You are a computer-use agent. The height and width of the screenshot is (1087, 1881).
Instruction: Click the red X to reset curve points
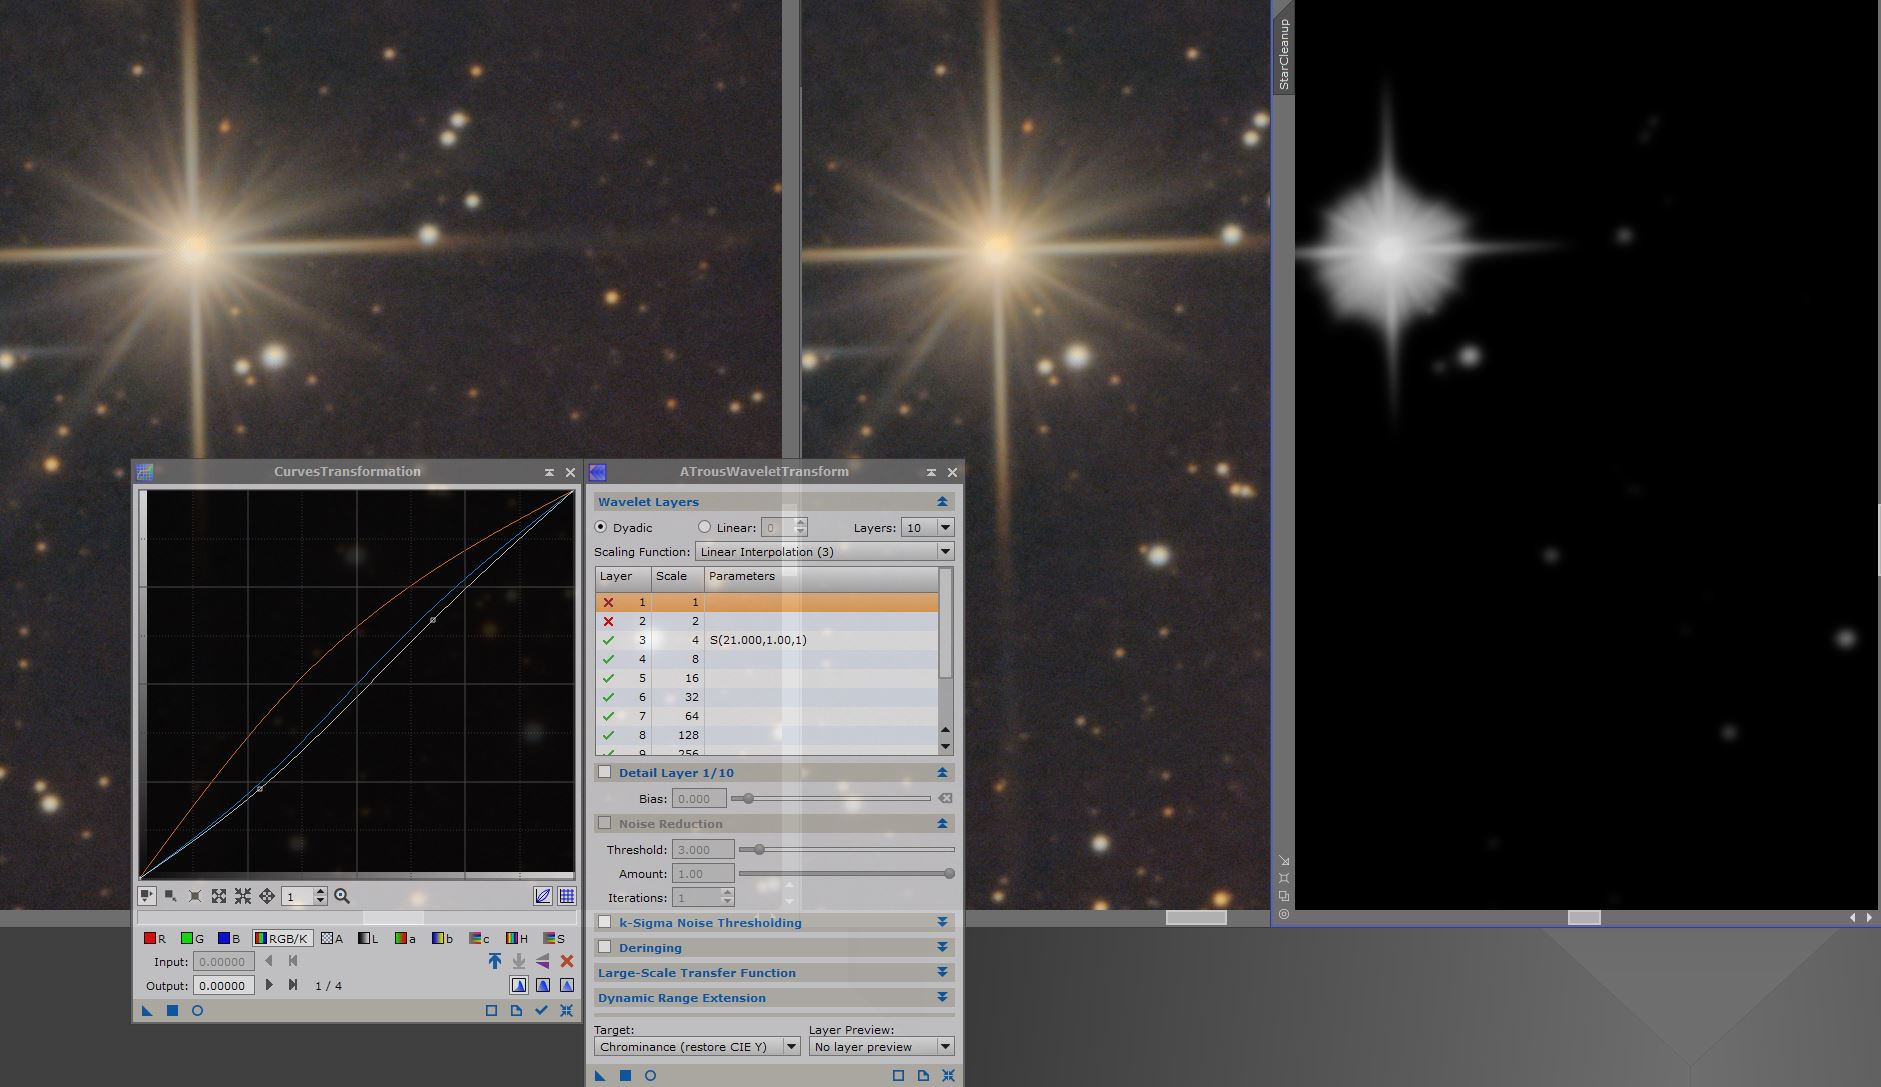pos(568,961)
